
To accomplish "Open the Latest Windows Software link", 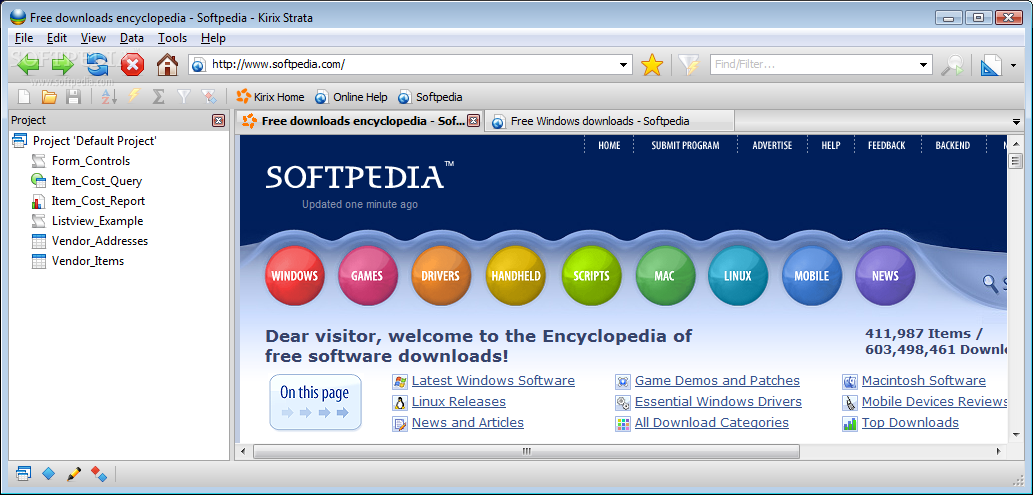I will click(x=493, y=381).
